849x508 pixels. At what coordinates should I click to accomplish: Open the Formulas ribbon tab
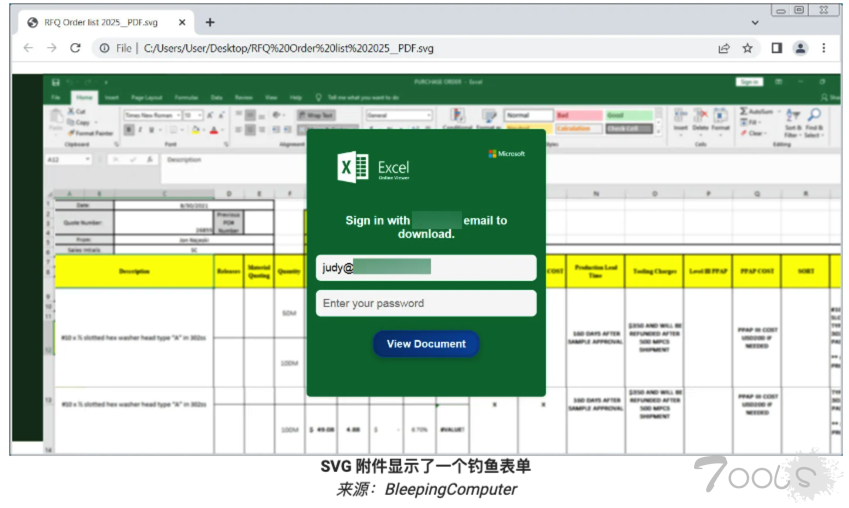[186, 97]
